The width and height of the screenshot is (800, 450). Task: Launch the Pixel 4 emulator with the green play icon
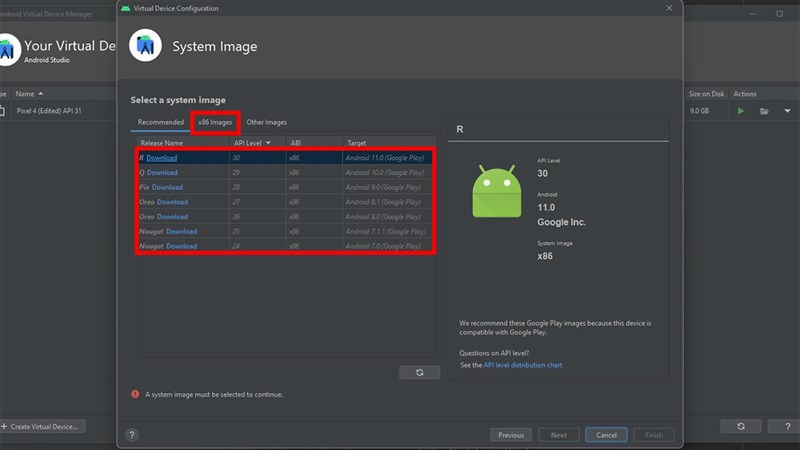pyautogui.click(x=740, y=111)
